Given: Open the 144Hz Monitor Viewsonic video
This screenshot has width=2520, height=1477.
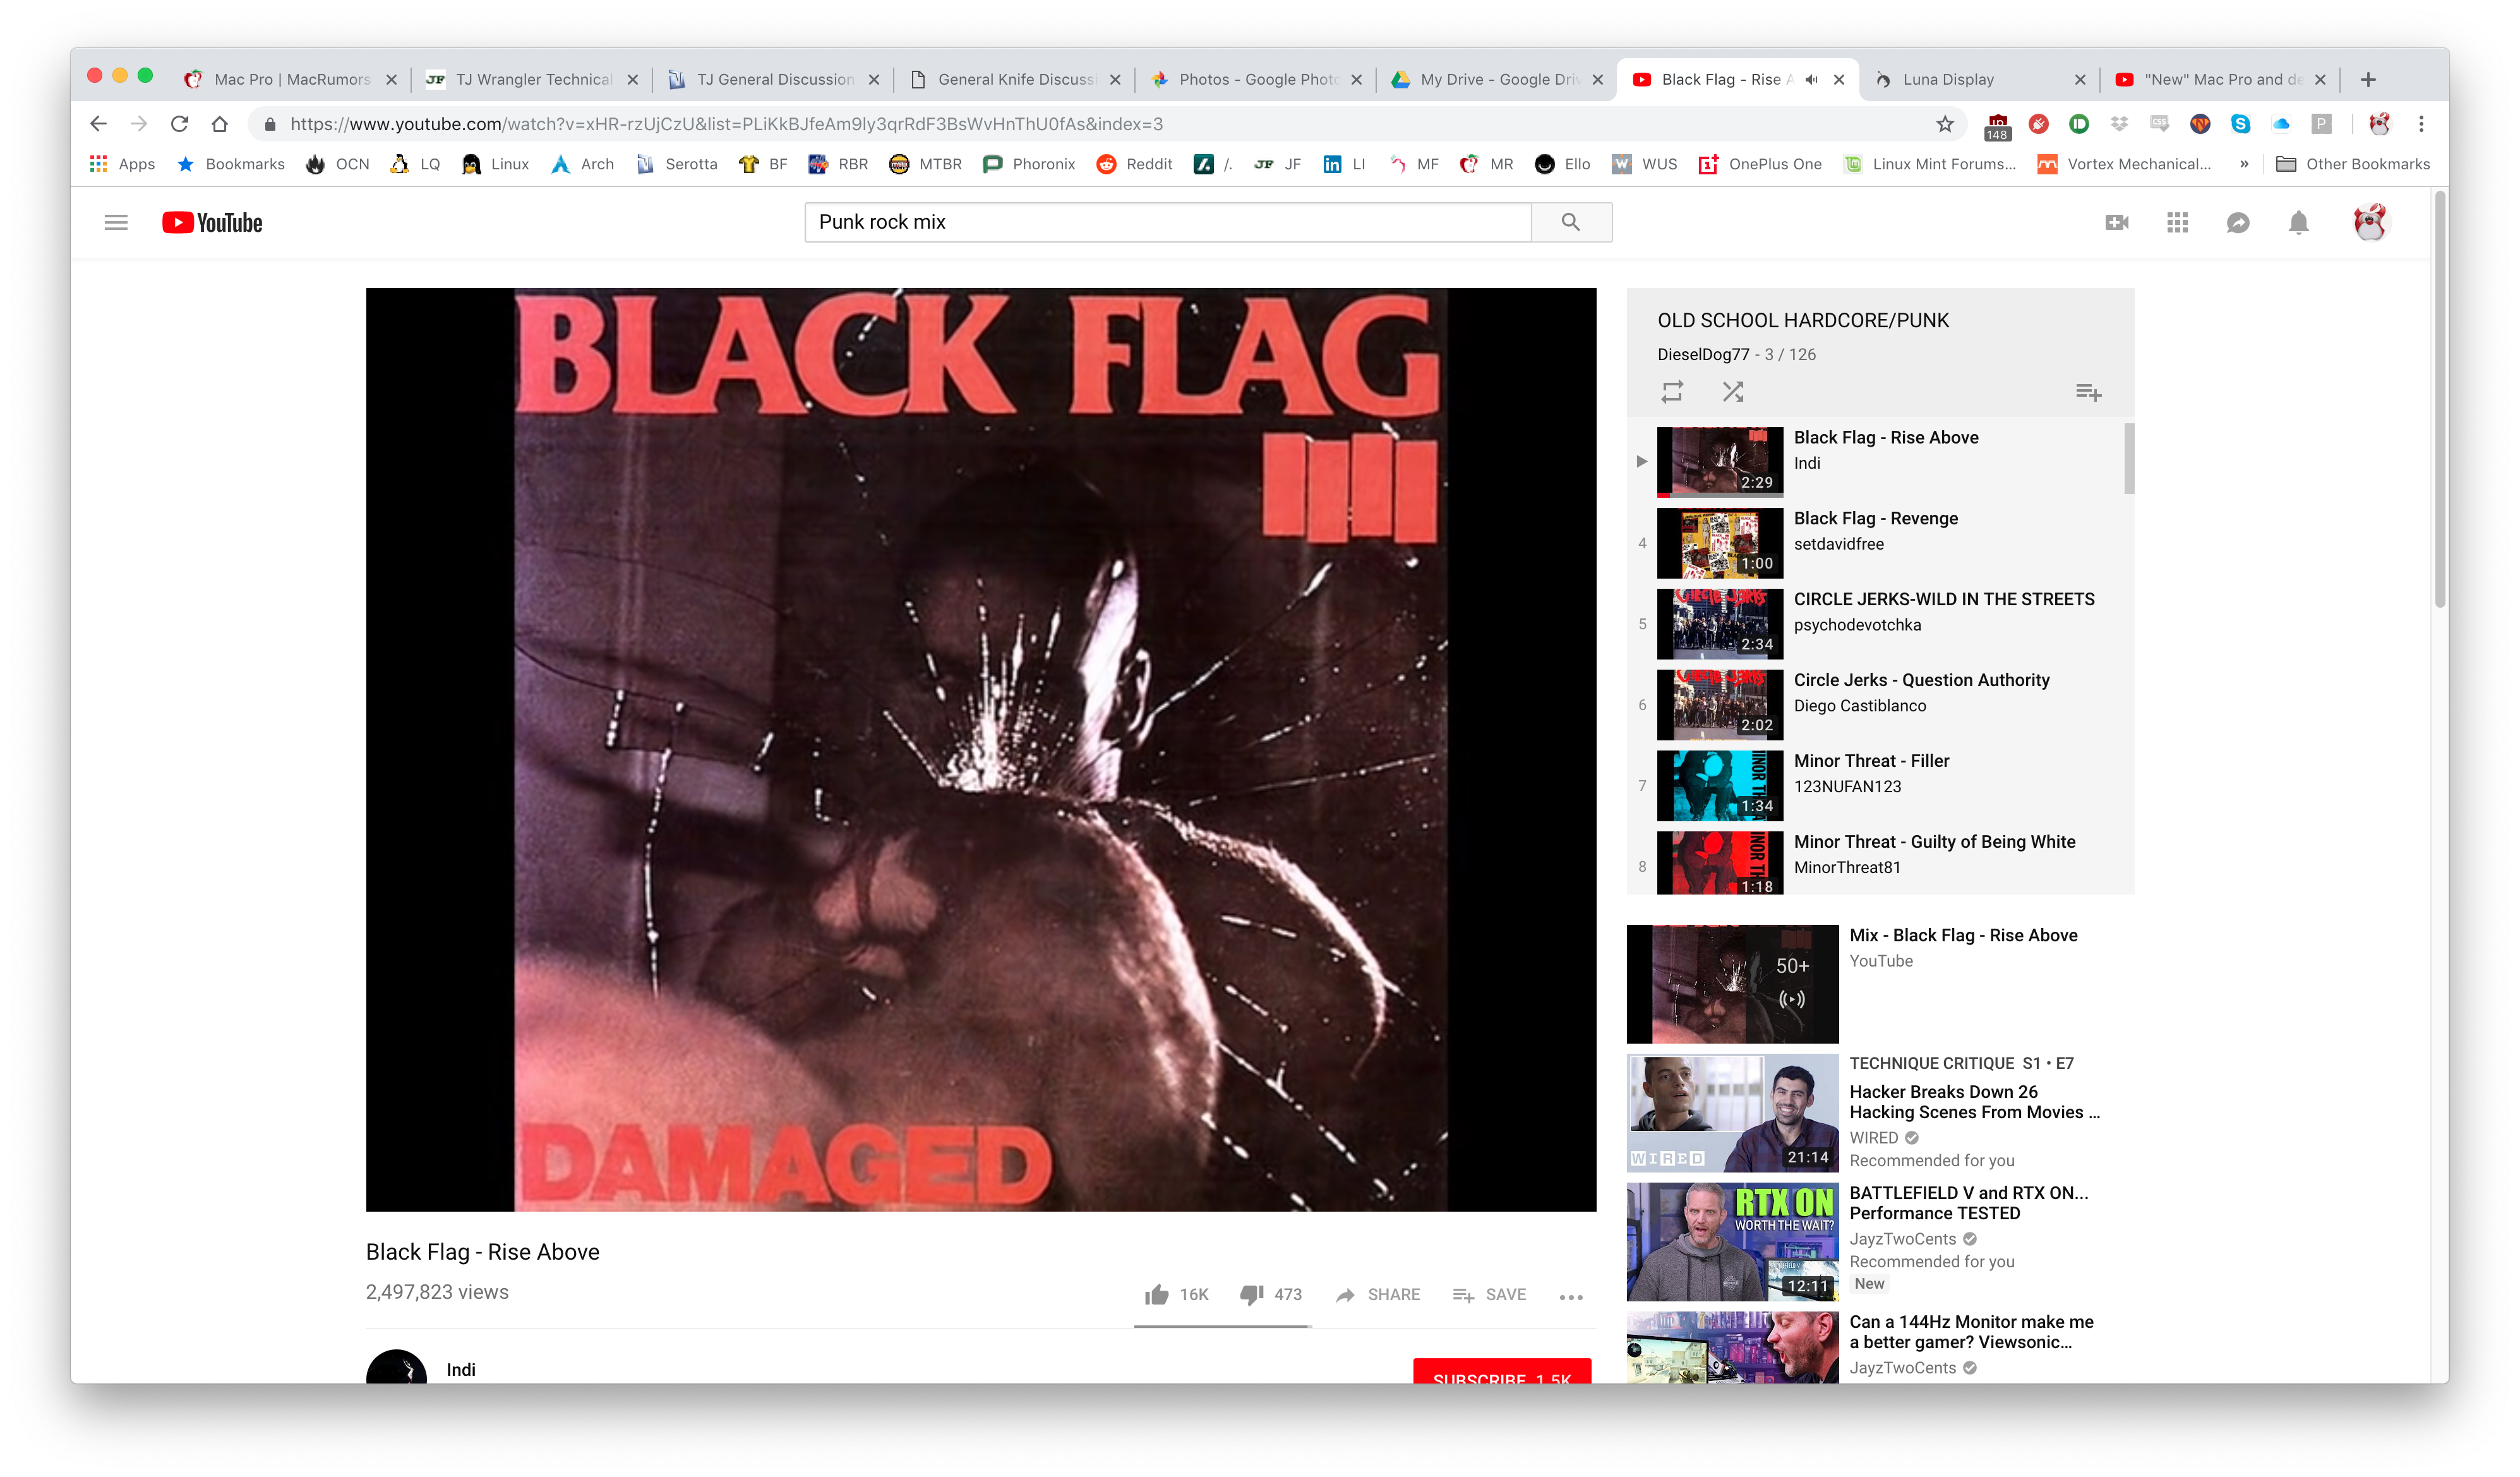Looking at the screenshot, I should pos(1970,1331).
